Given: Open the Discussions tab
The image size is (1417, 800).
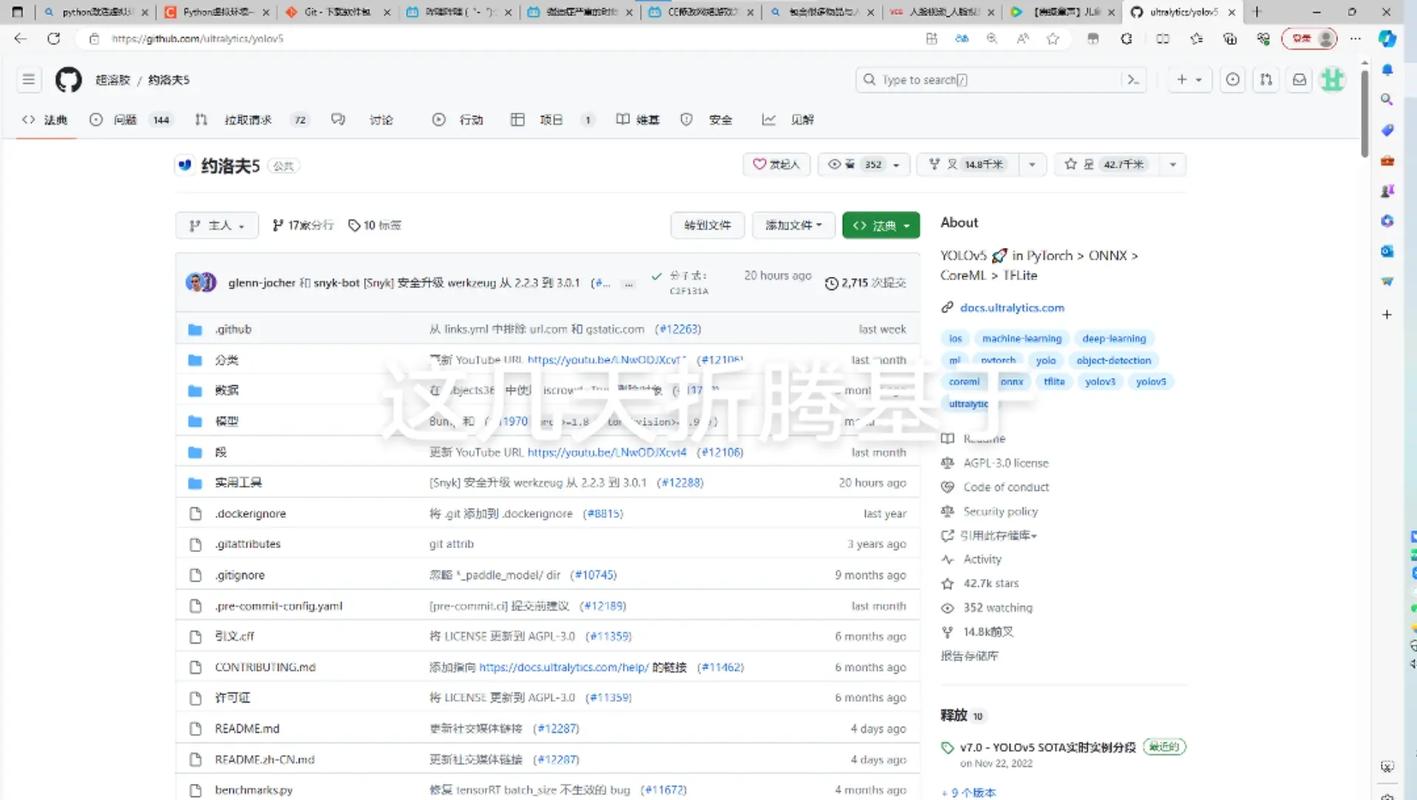Looking at the screenshot, I should coord(364,120).
